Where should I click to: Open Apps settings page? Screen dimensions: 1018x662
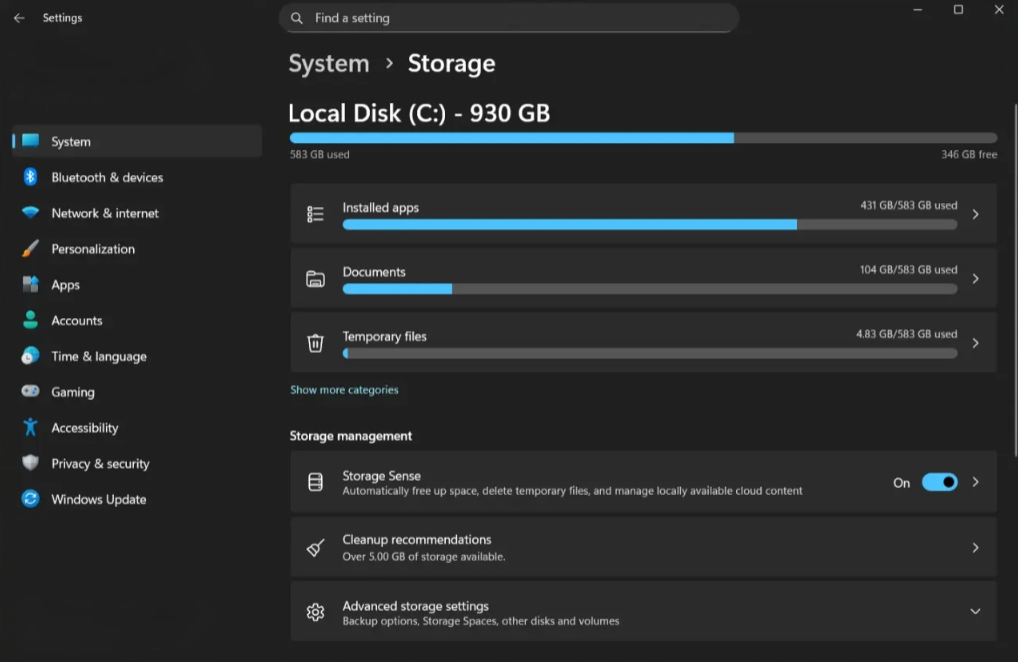[137, 284]
